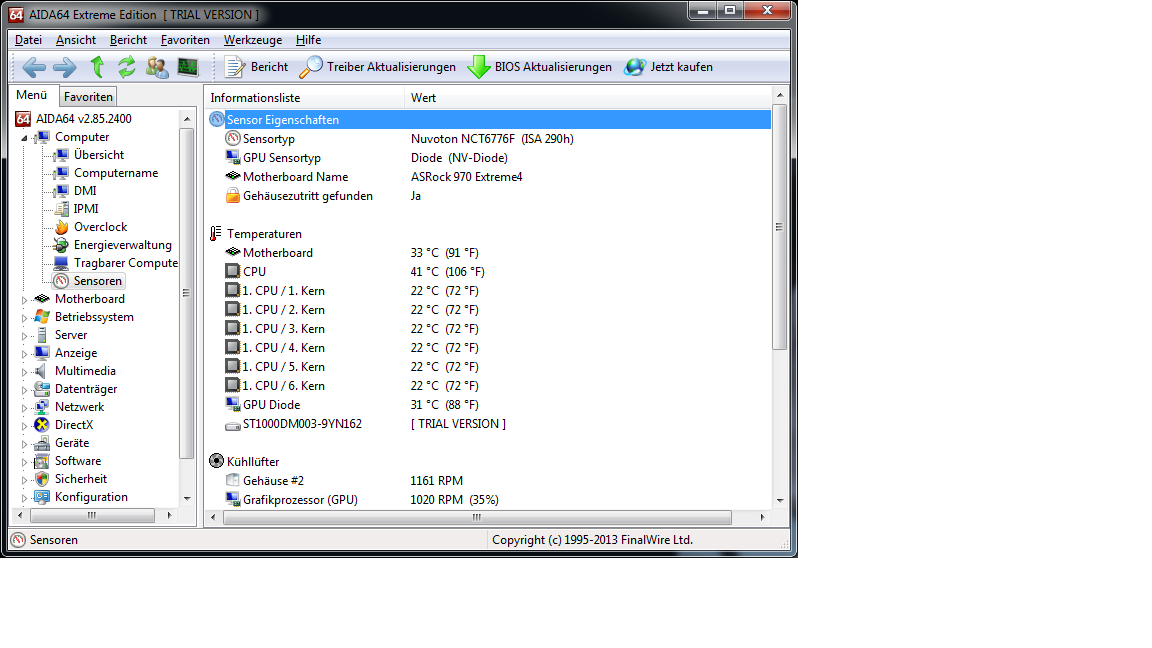Select the Temperaturen group row
Viewport: 1152px width, 648px height.
coord(489,234)
